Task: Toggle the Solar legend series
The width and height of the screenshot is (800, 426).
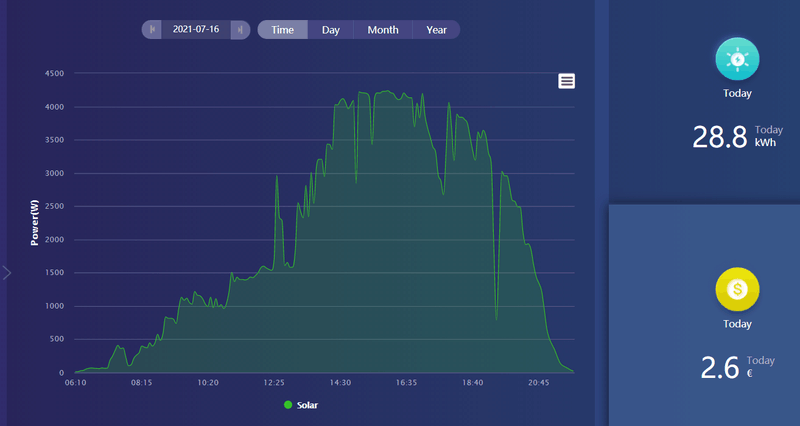Action: point(301,405)
